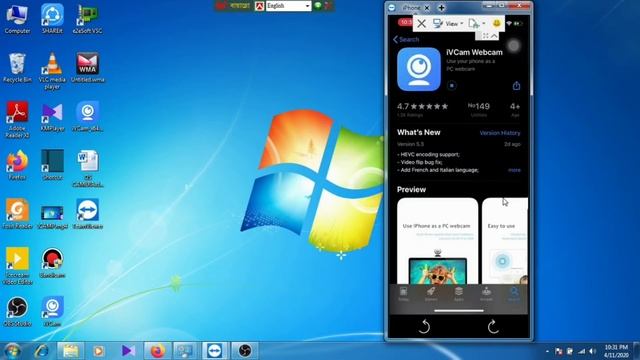Image resolution: width=640 pixels, height=360 pixels.
Task: Open the ICAMP mp4 video file icon
Action: click(x=52, y=217)
